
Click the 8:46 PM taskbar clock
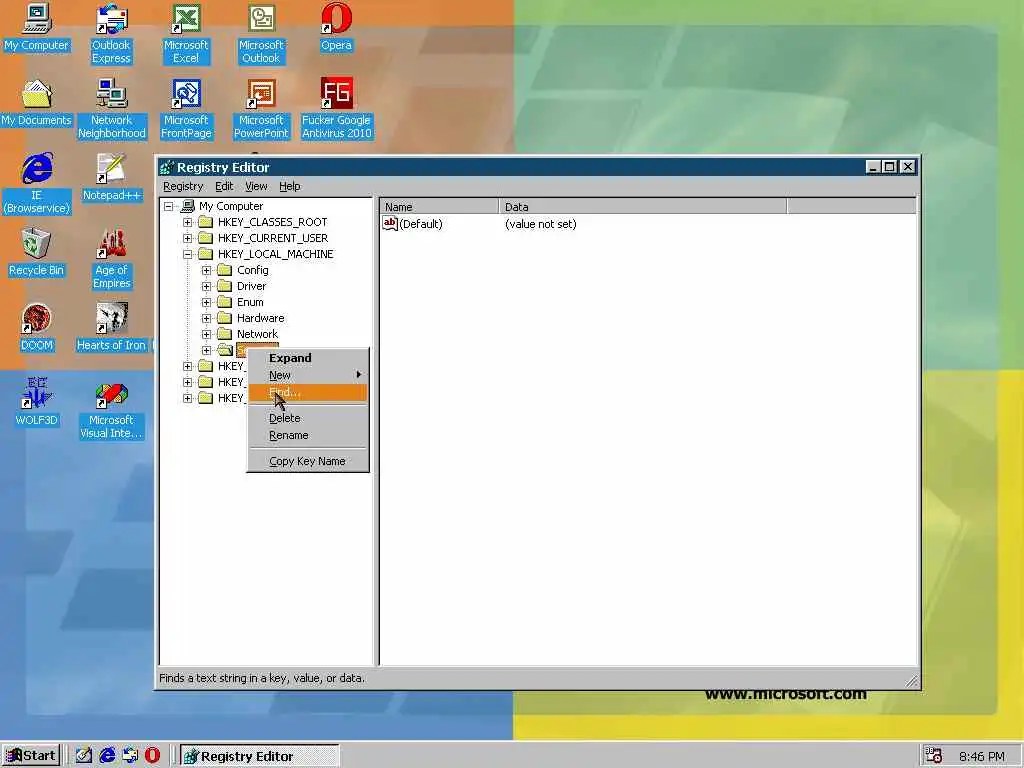pos(982,756)
